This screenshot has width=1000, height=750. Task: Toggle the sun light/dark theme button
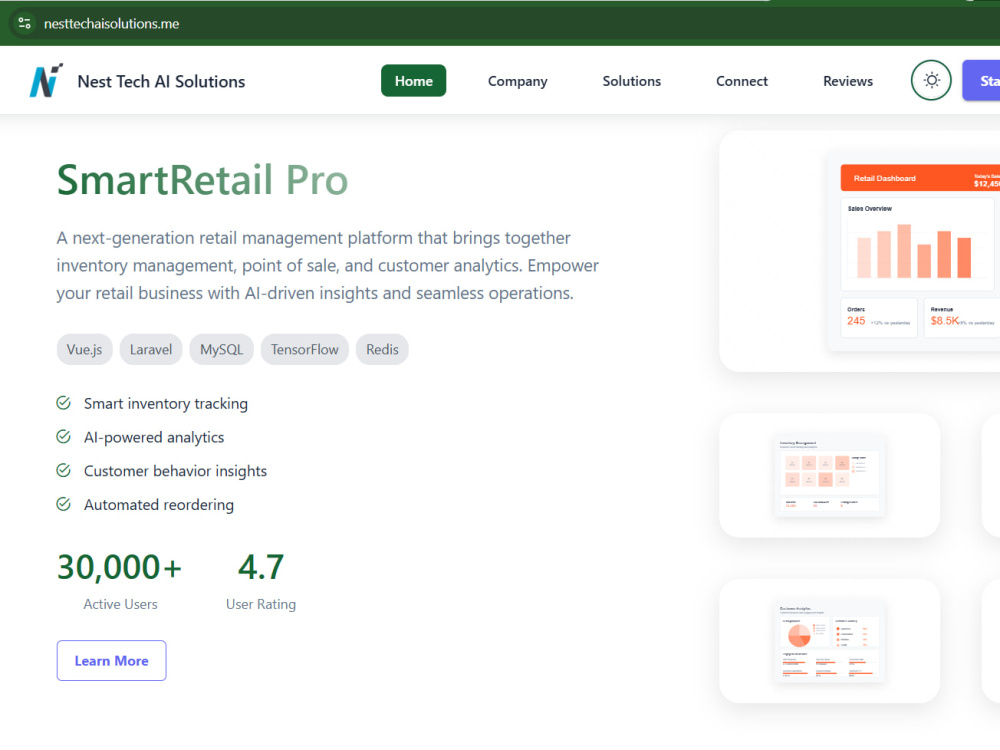pyautogui.click(x=930, y=80)
